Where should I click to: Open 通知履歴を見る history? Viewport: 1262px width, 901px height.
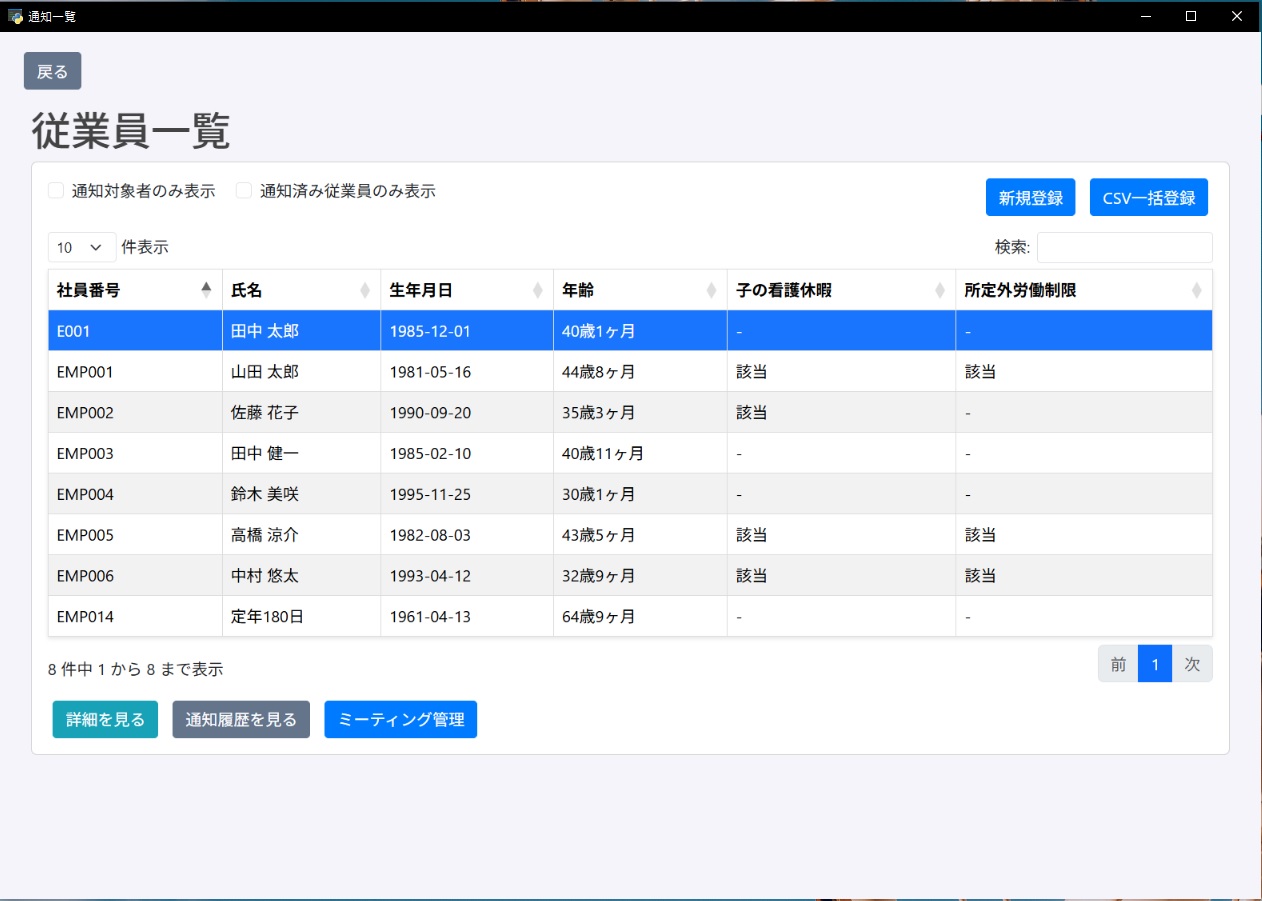(241, 720)
